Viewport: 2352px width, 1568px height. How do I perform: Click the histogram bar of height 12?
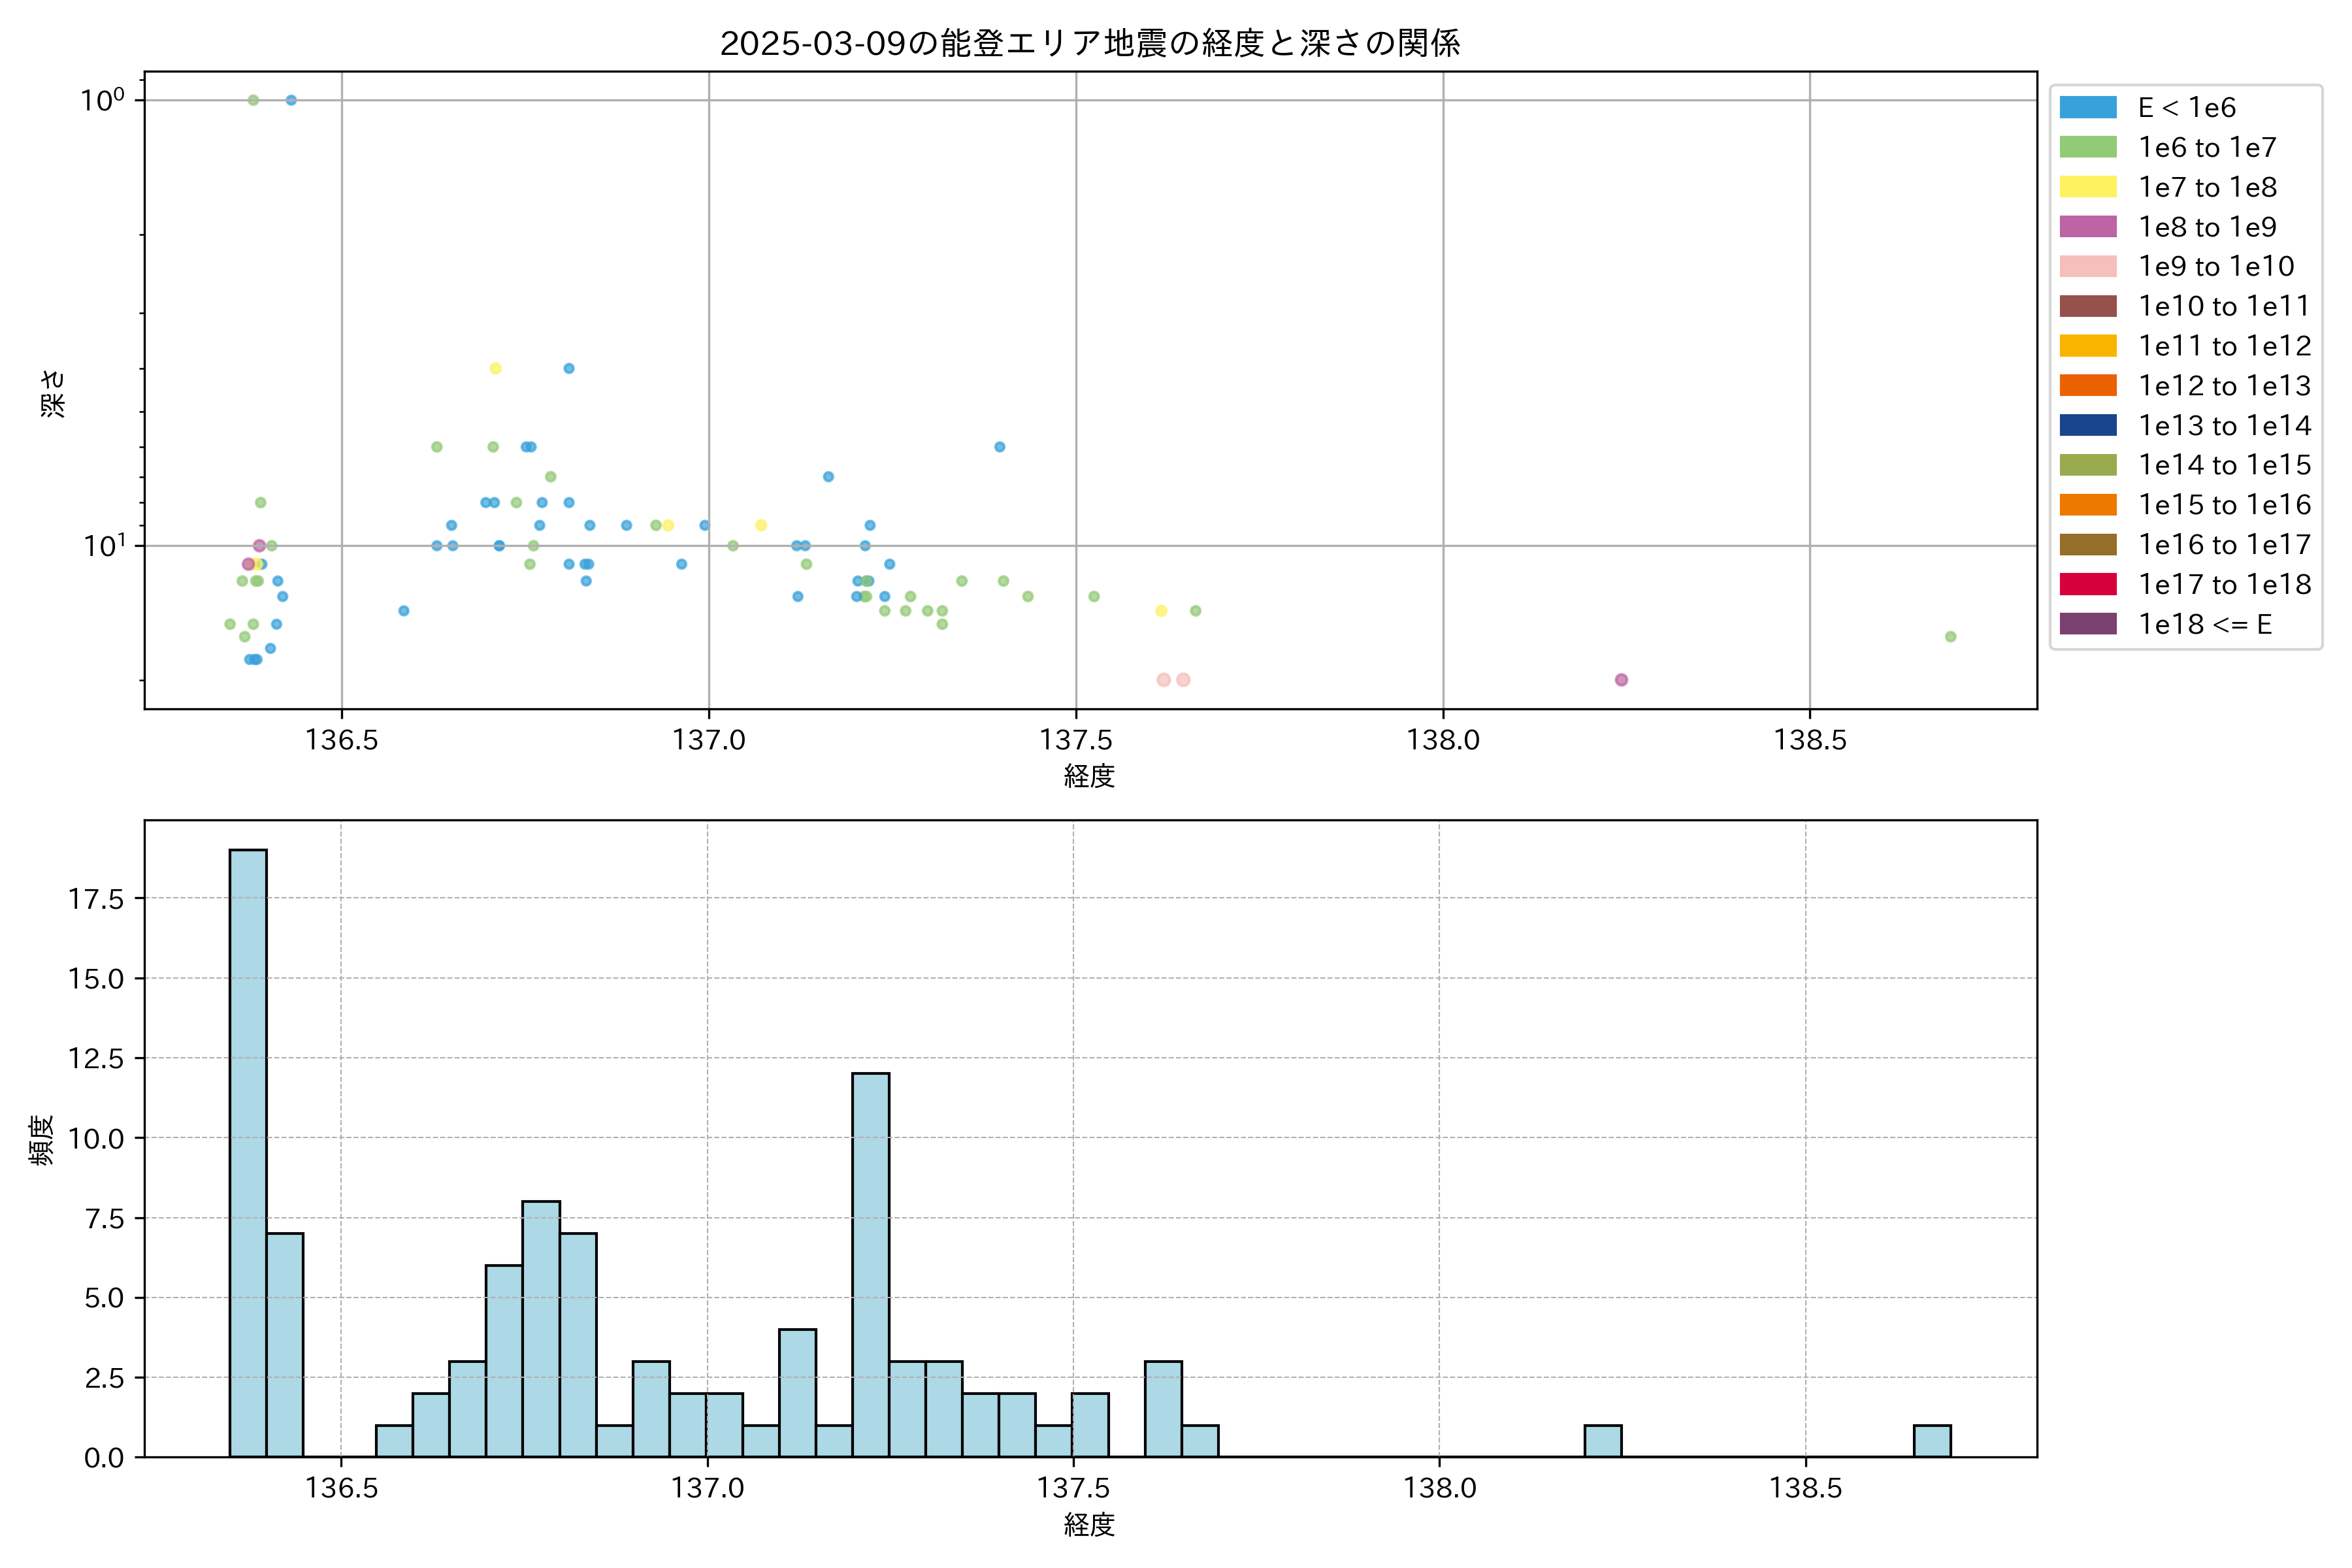point(870,1264)
